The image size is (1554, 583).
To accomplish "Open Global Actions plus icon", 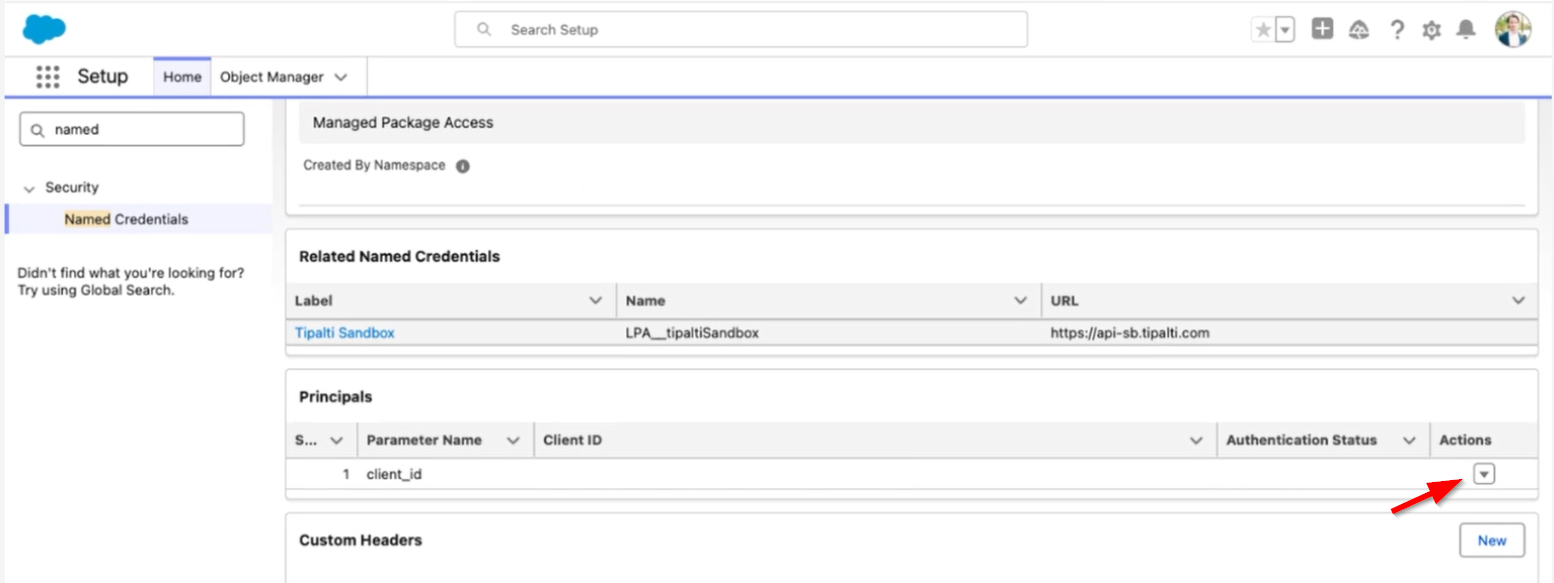I will click(x=1322, y=30).
